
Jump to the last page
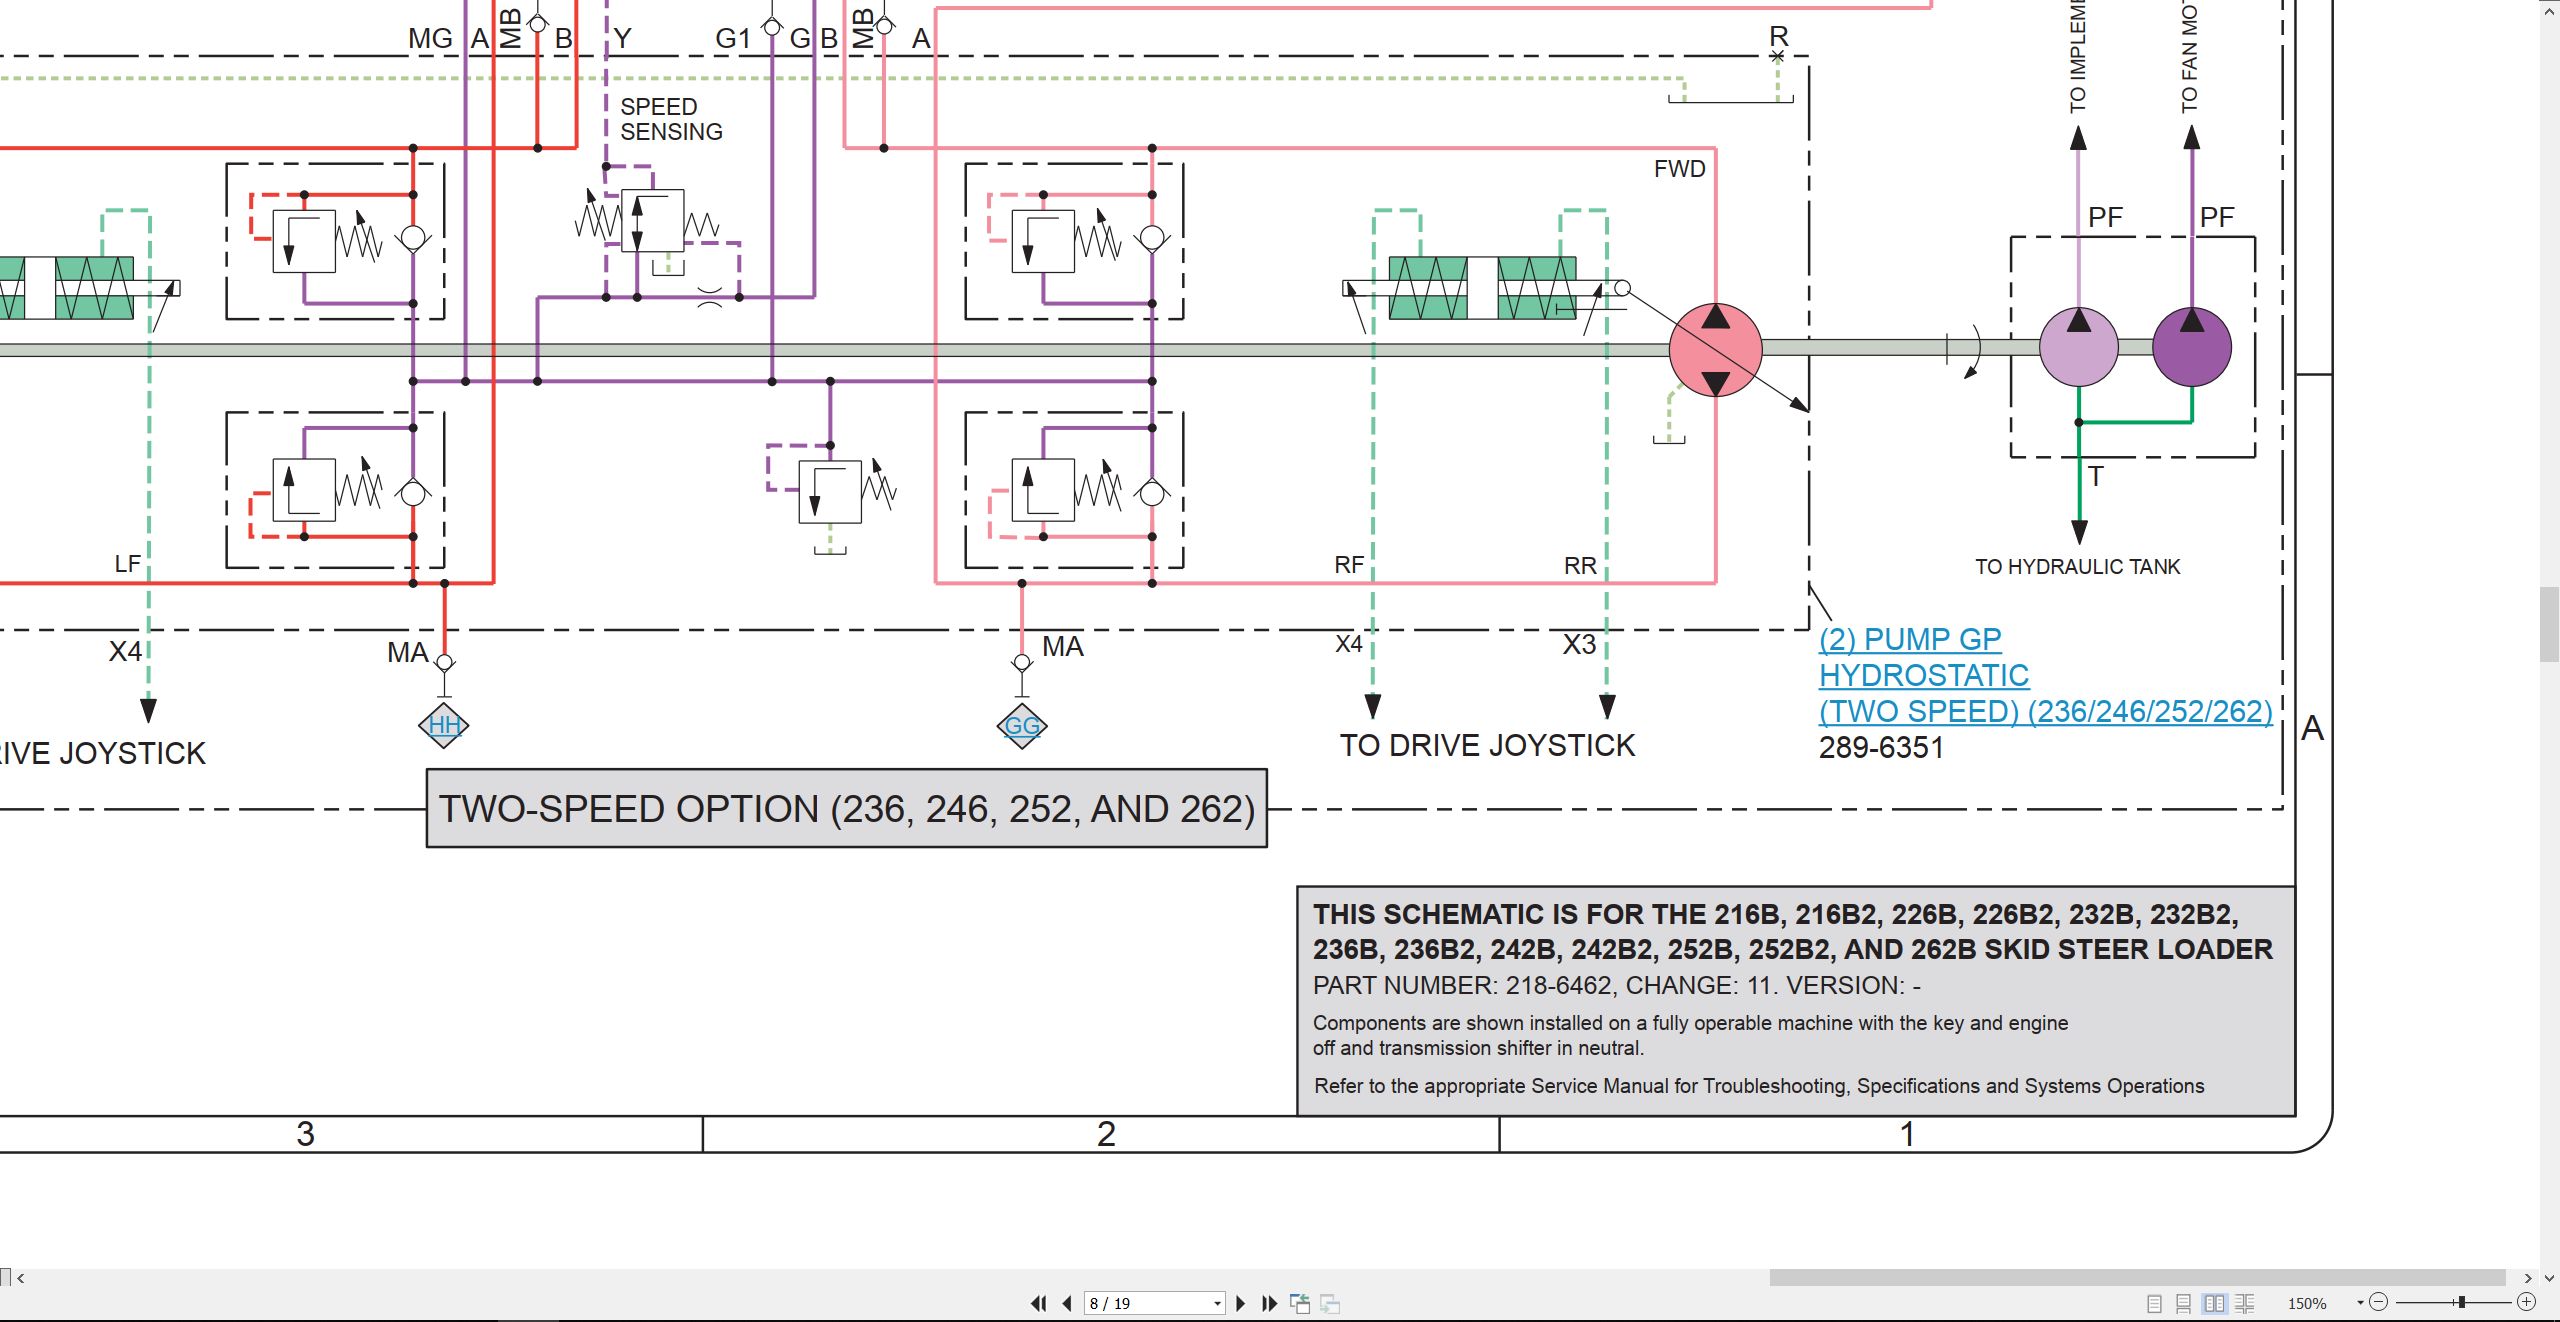tap(1270, 1303)
